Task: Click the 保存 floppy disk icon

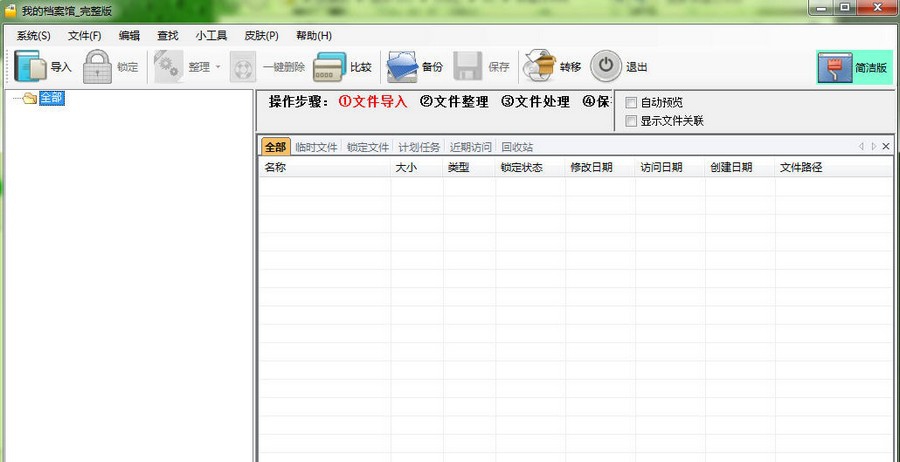Action: point(468,67)
